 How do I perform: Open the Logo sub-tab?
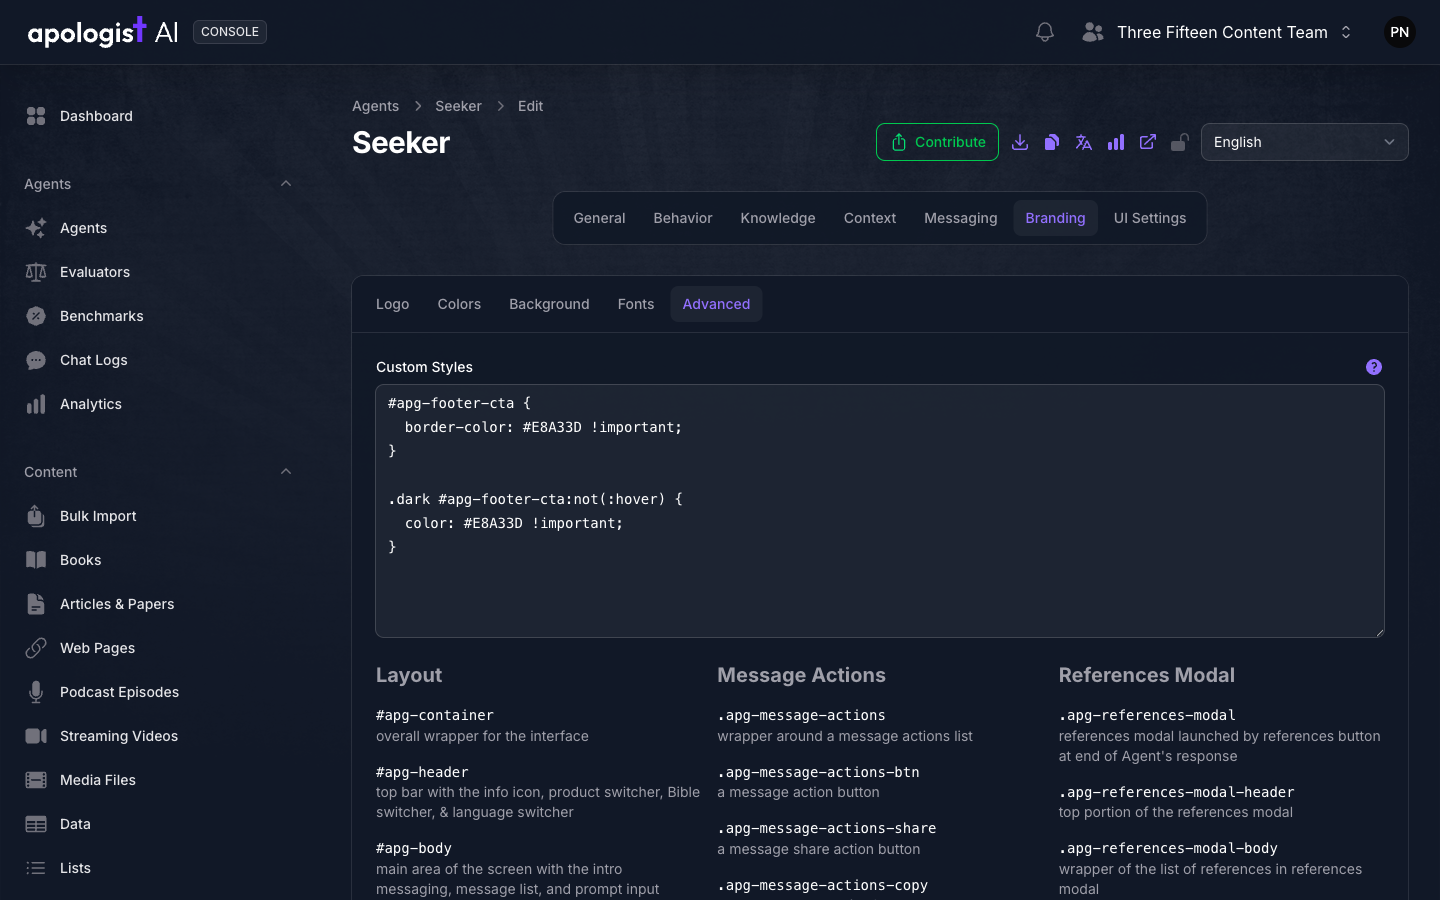392,304
